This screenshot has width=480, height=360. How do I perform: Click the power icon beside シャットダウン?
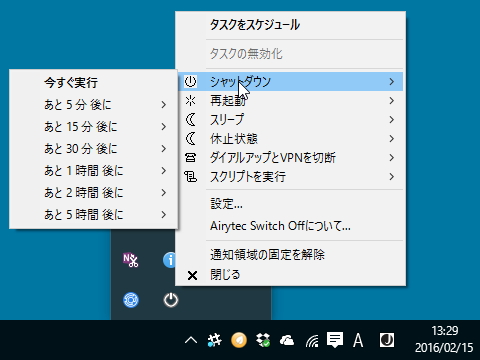coord(190,81)
